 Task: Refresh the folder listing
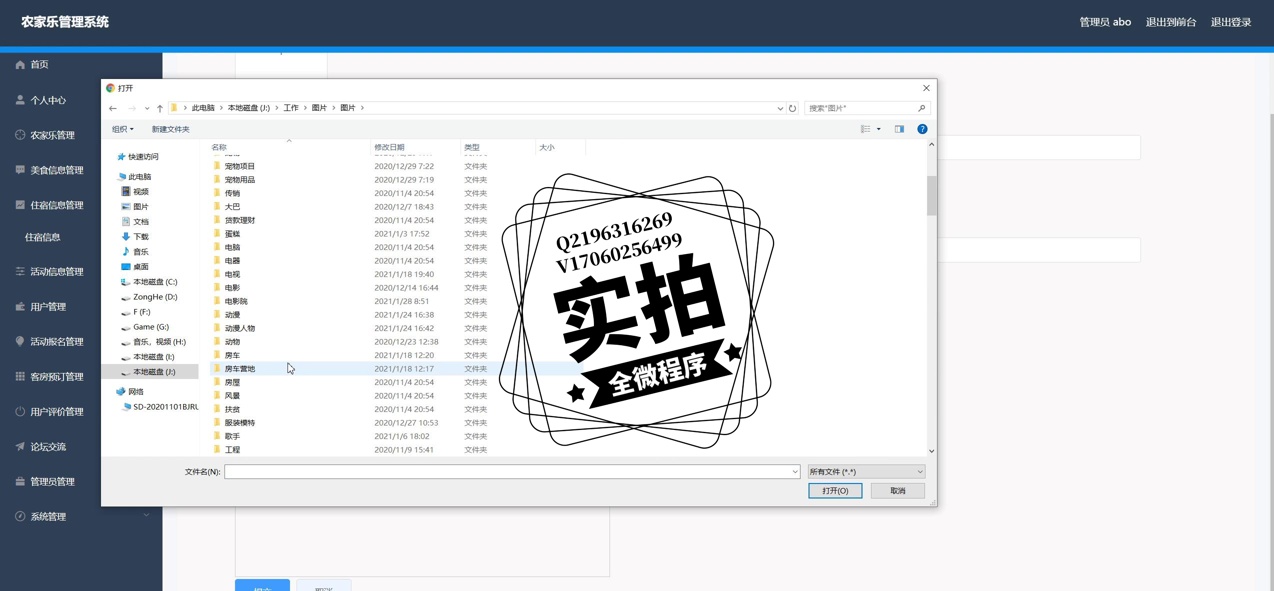click(793, 108)
